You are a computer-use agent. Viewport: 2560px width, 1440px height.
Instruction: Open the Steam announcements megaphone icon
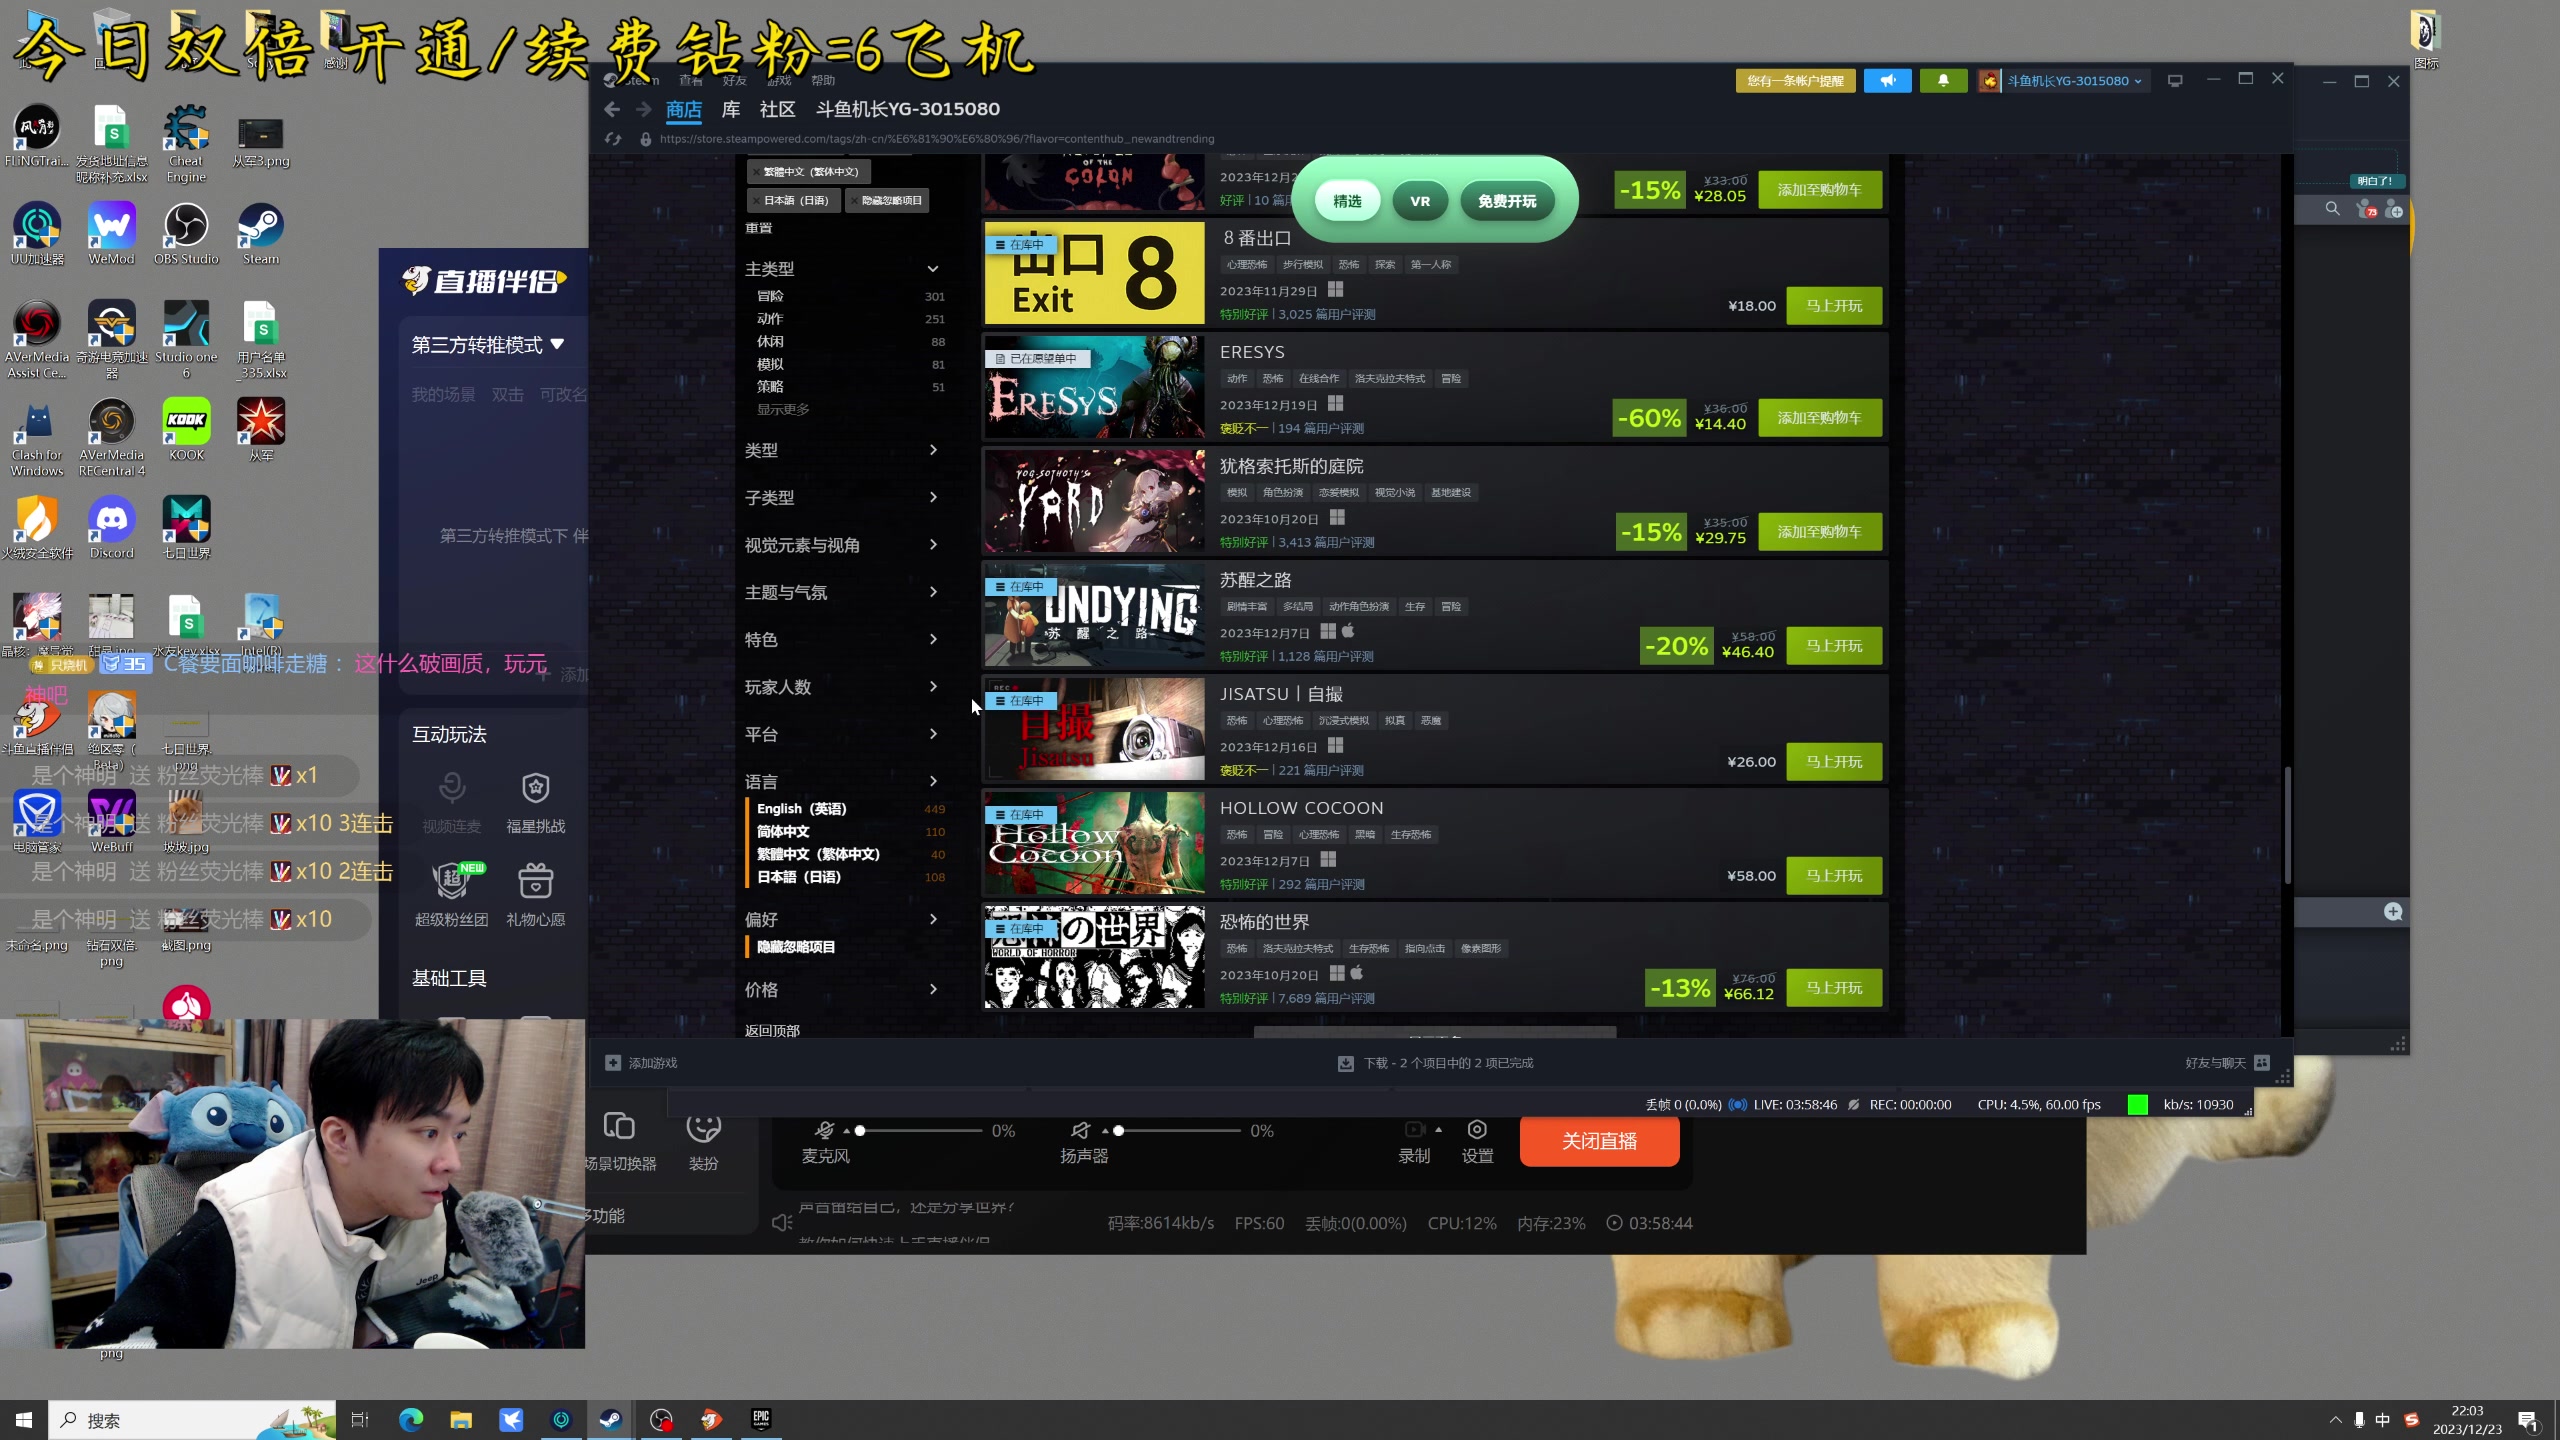click(x=1887, y=81)
